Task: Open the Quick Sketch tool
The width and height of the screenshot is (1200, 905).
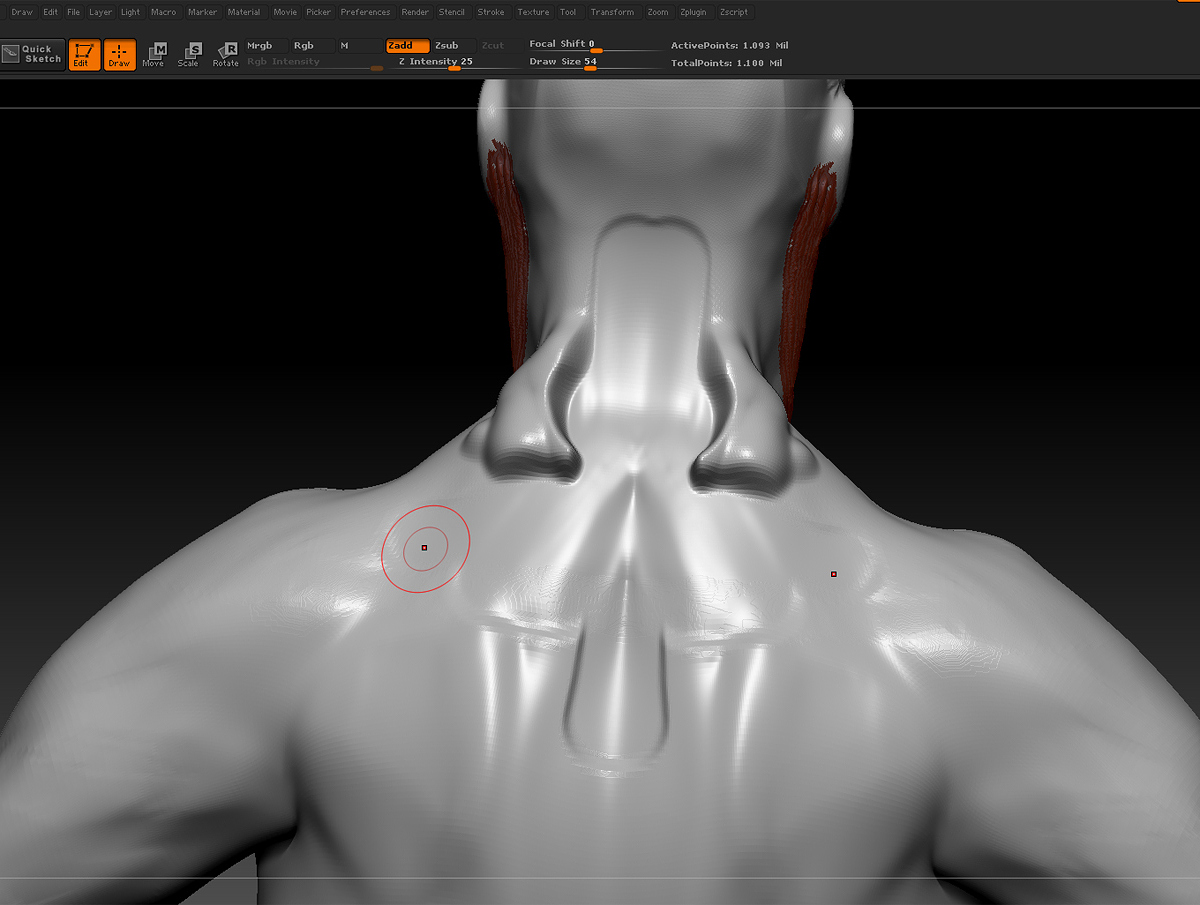Action: pos(32,55)
